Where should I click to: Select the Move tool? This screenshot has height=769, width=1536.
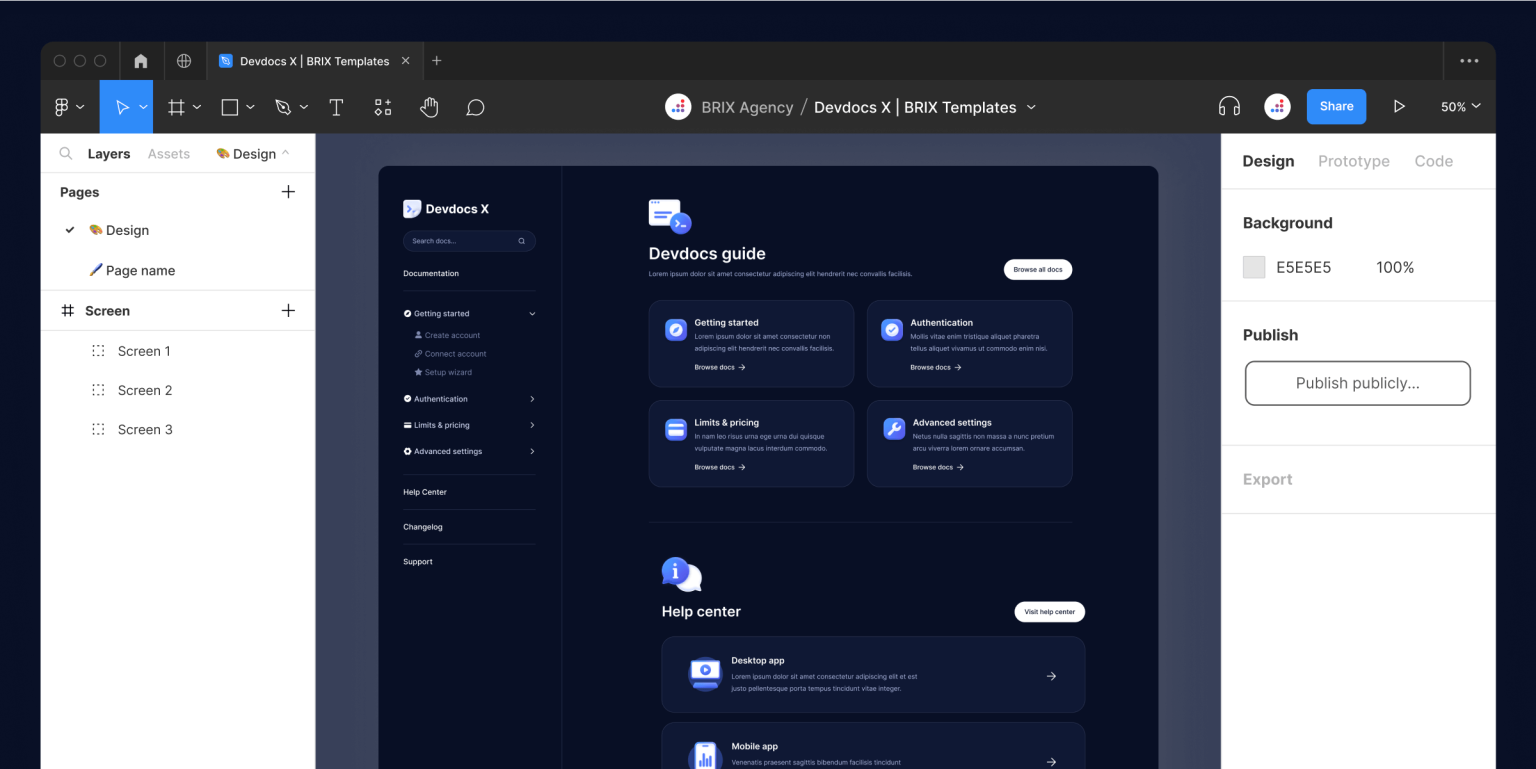[120, 106]
